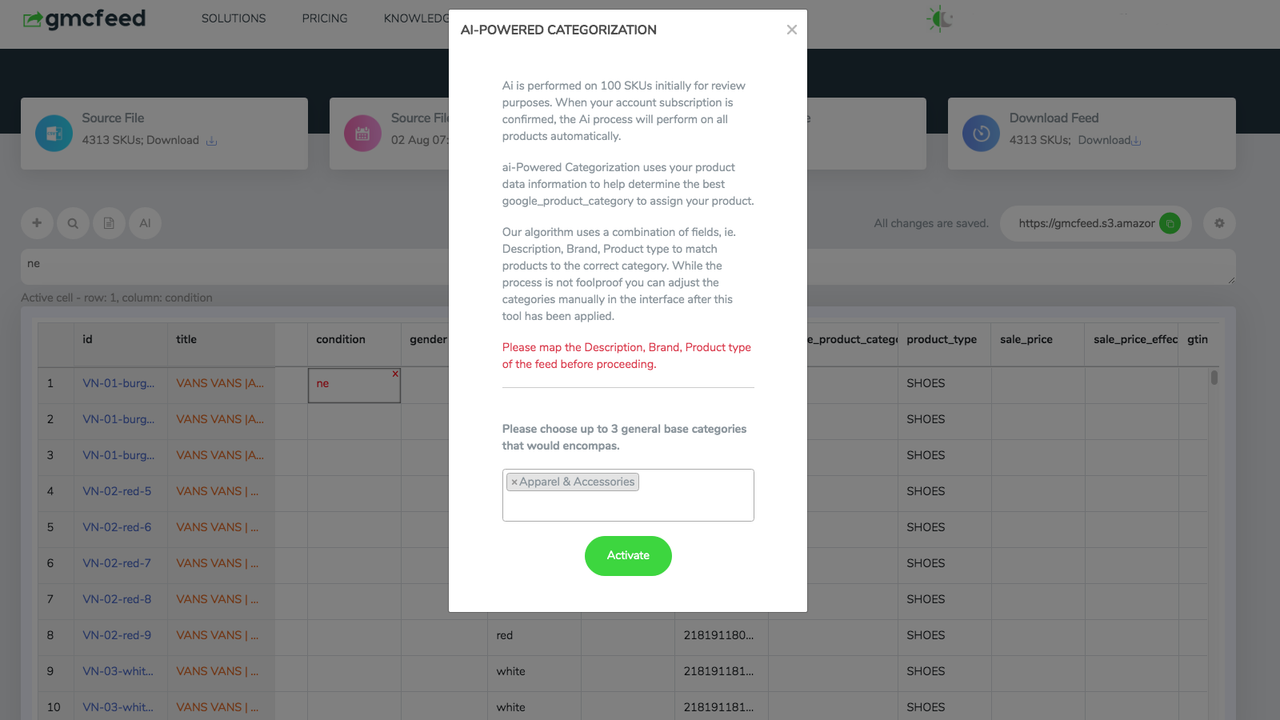Open feed settings gear icon
The image size is (1280, 720).
[x=1219, y=223]
